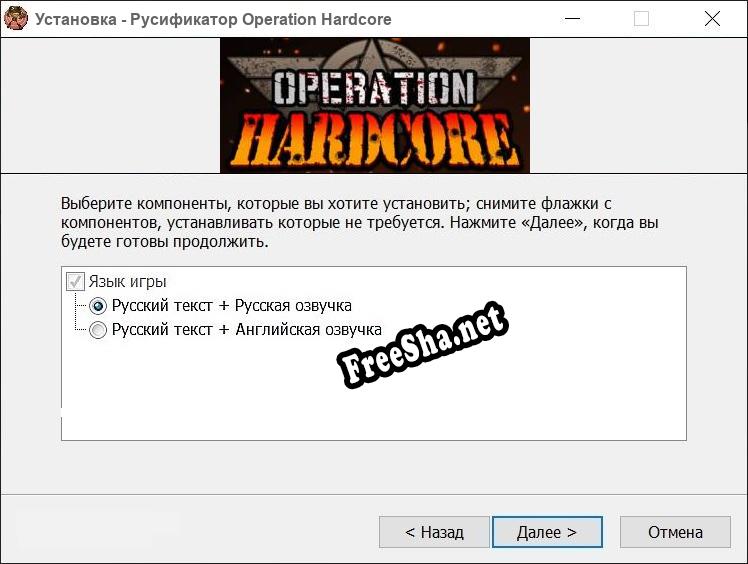Click the Русский текст + Русская озвучка label

[232, 305]
